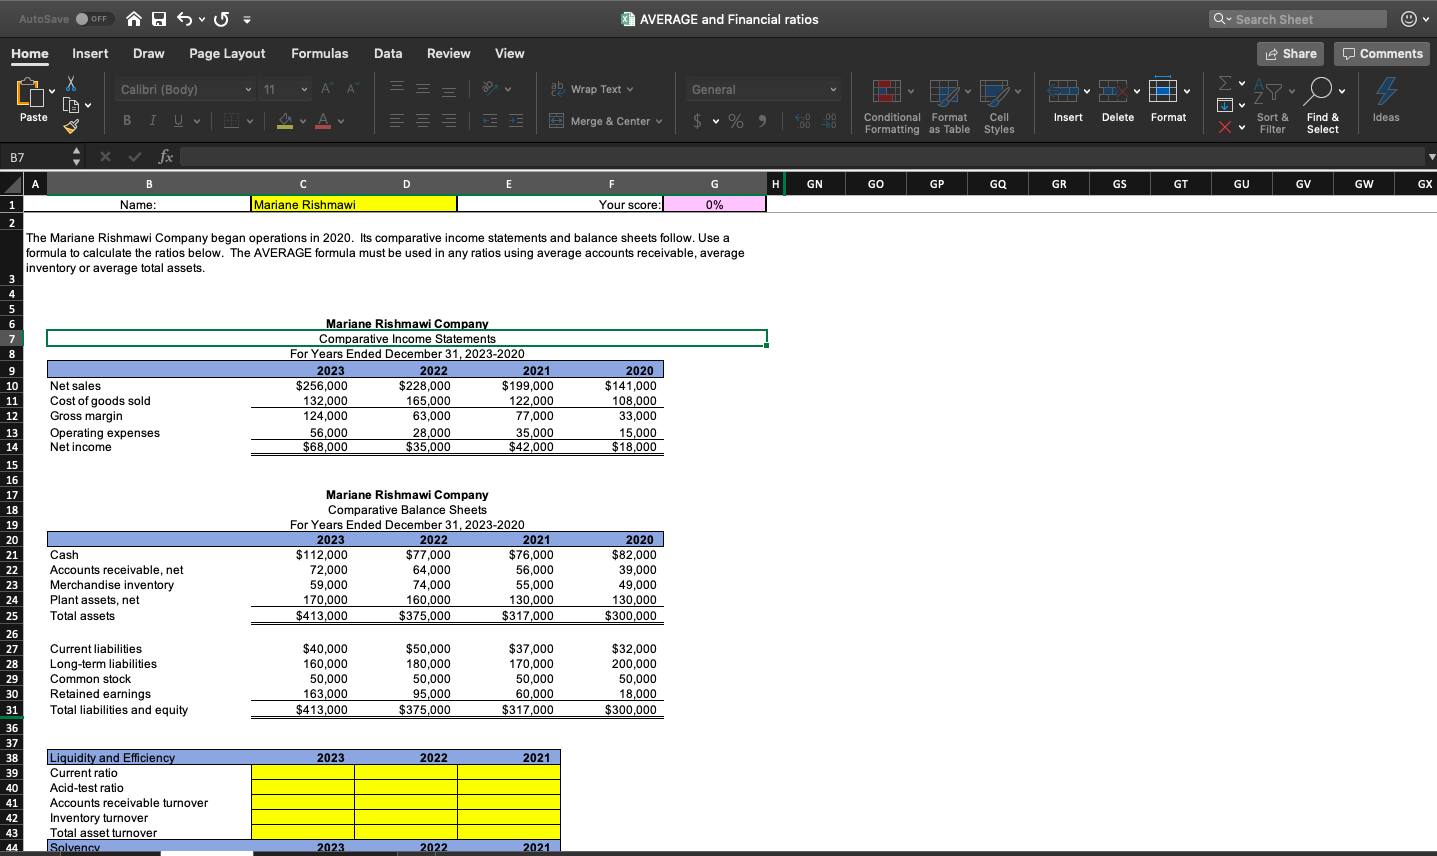The width and height of the screenshot is (1437, 856).
Task: Click the Share button
Action: tap(1290, 54)
